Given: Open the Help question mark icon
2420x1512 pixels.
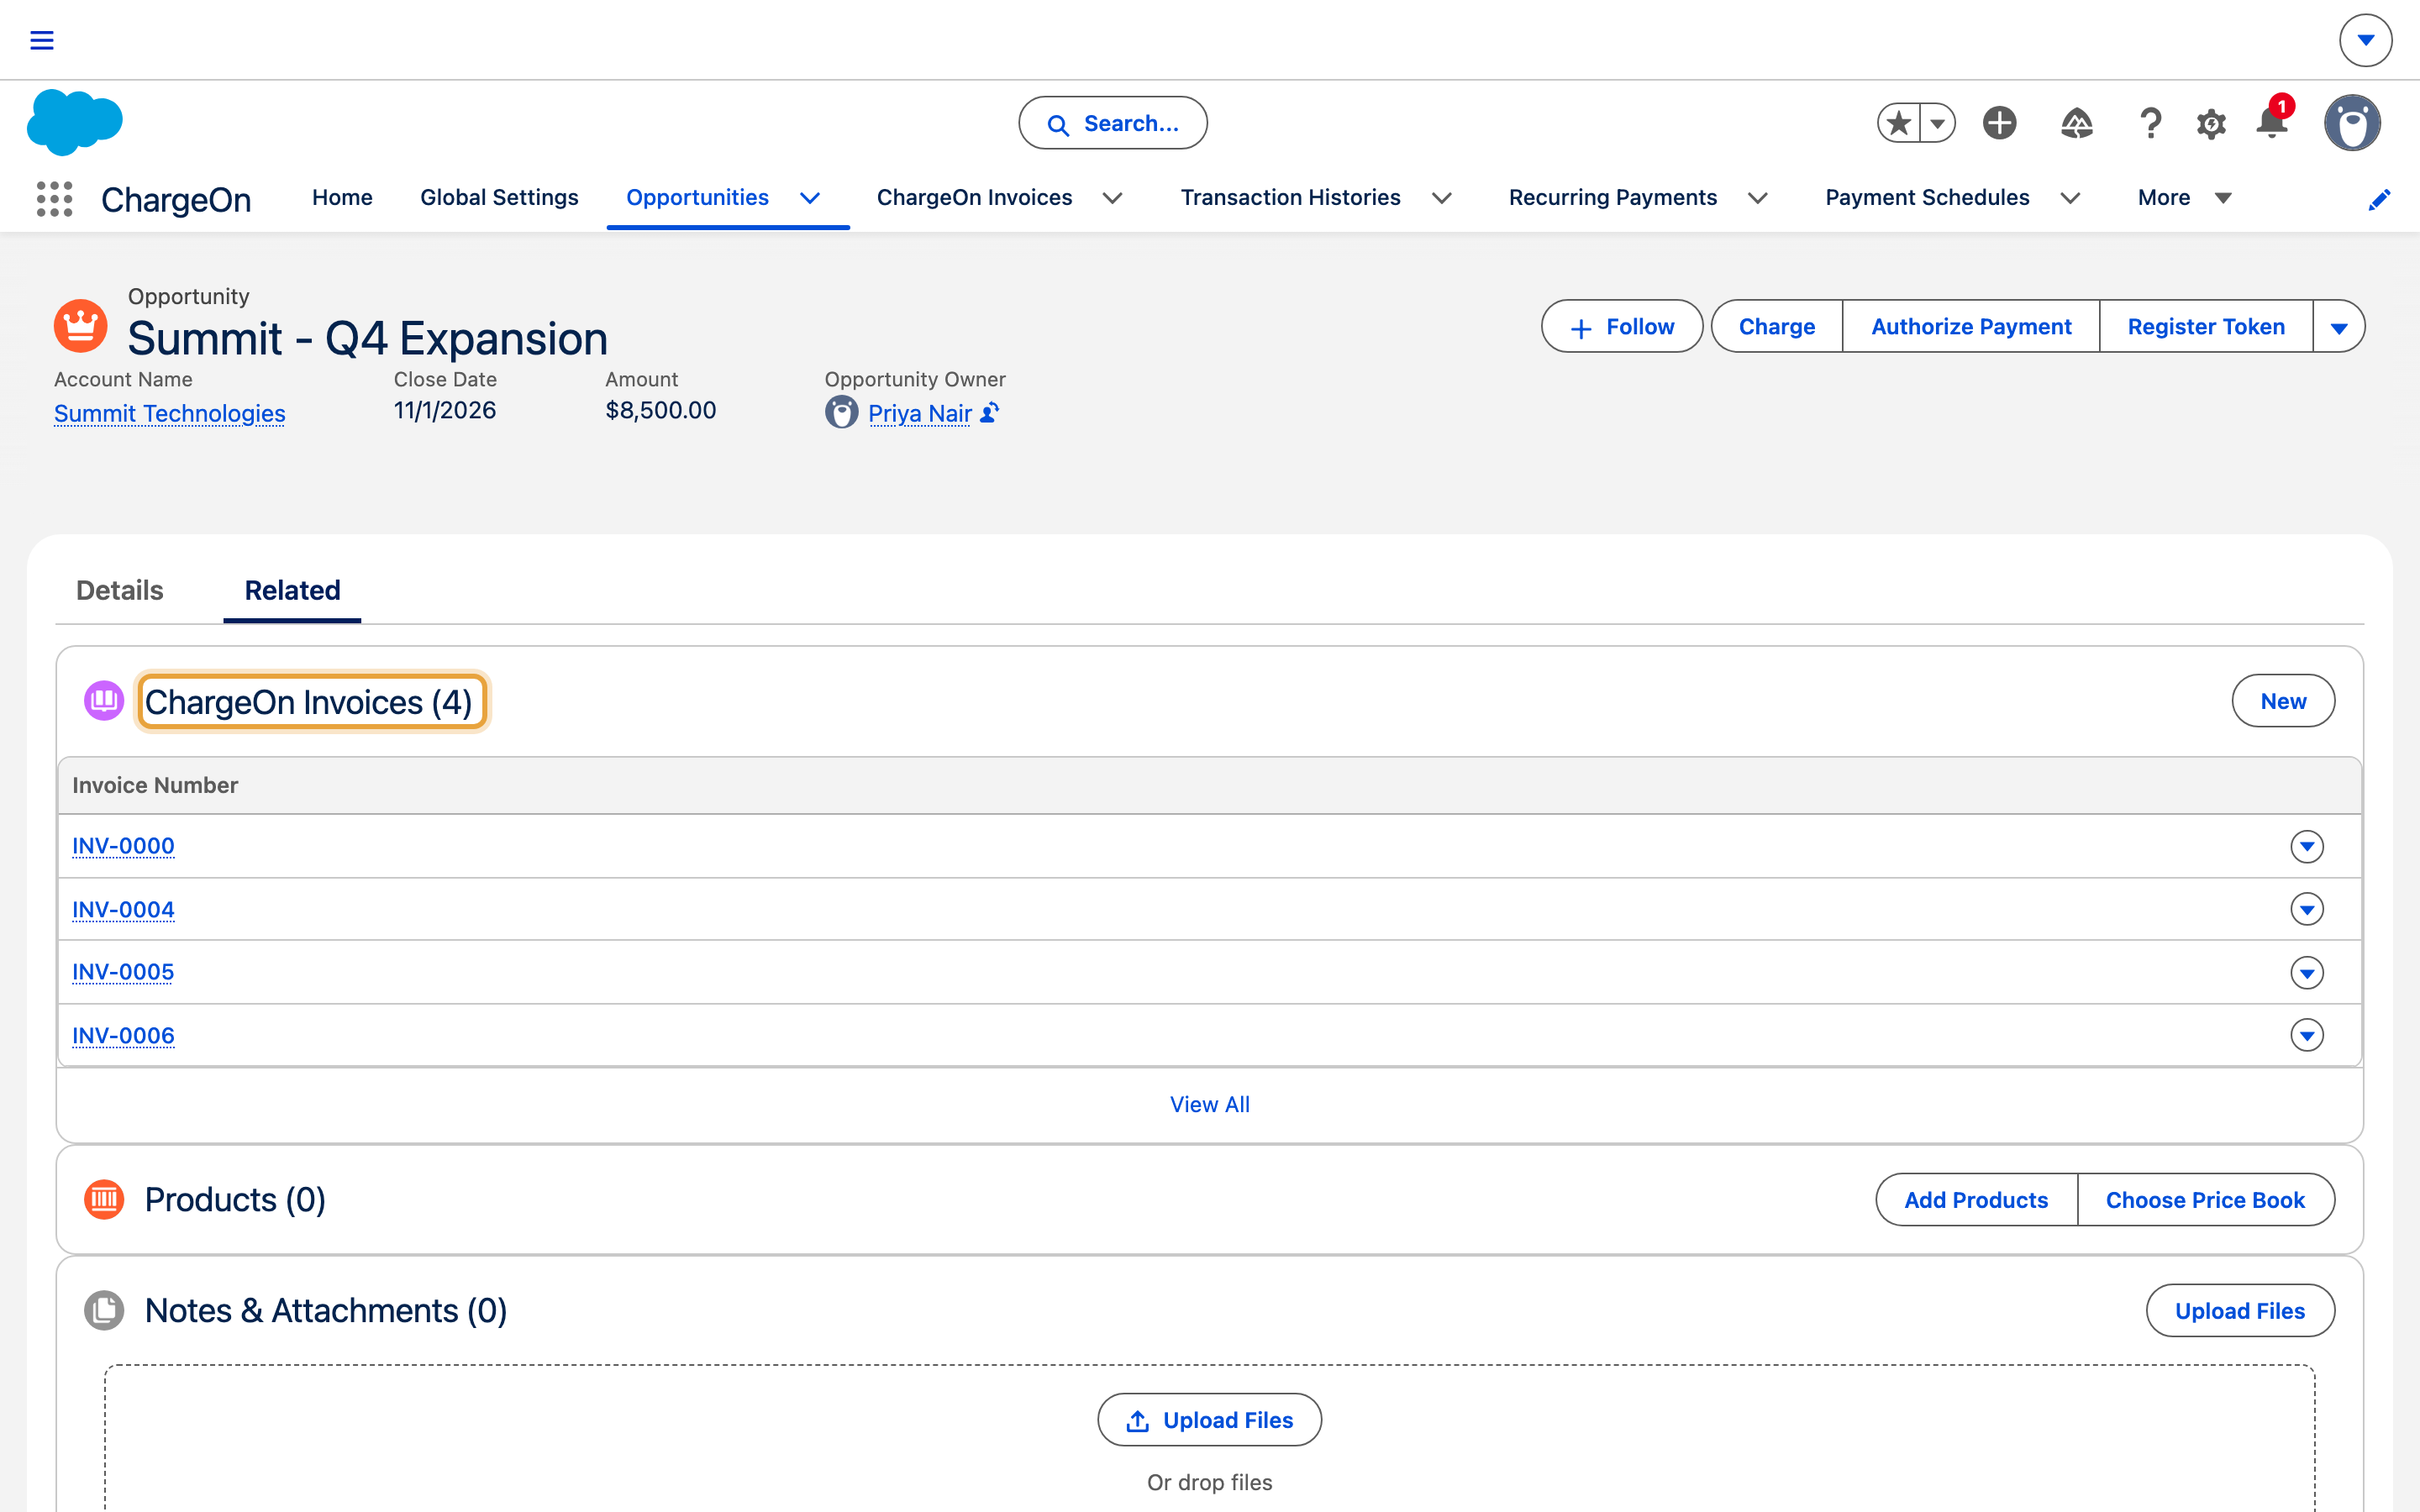Looking at the screenshot, I should pyautogui.click(x=2150, y=123).
